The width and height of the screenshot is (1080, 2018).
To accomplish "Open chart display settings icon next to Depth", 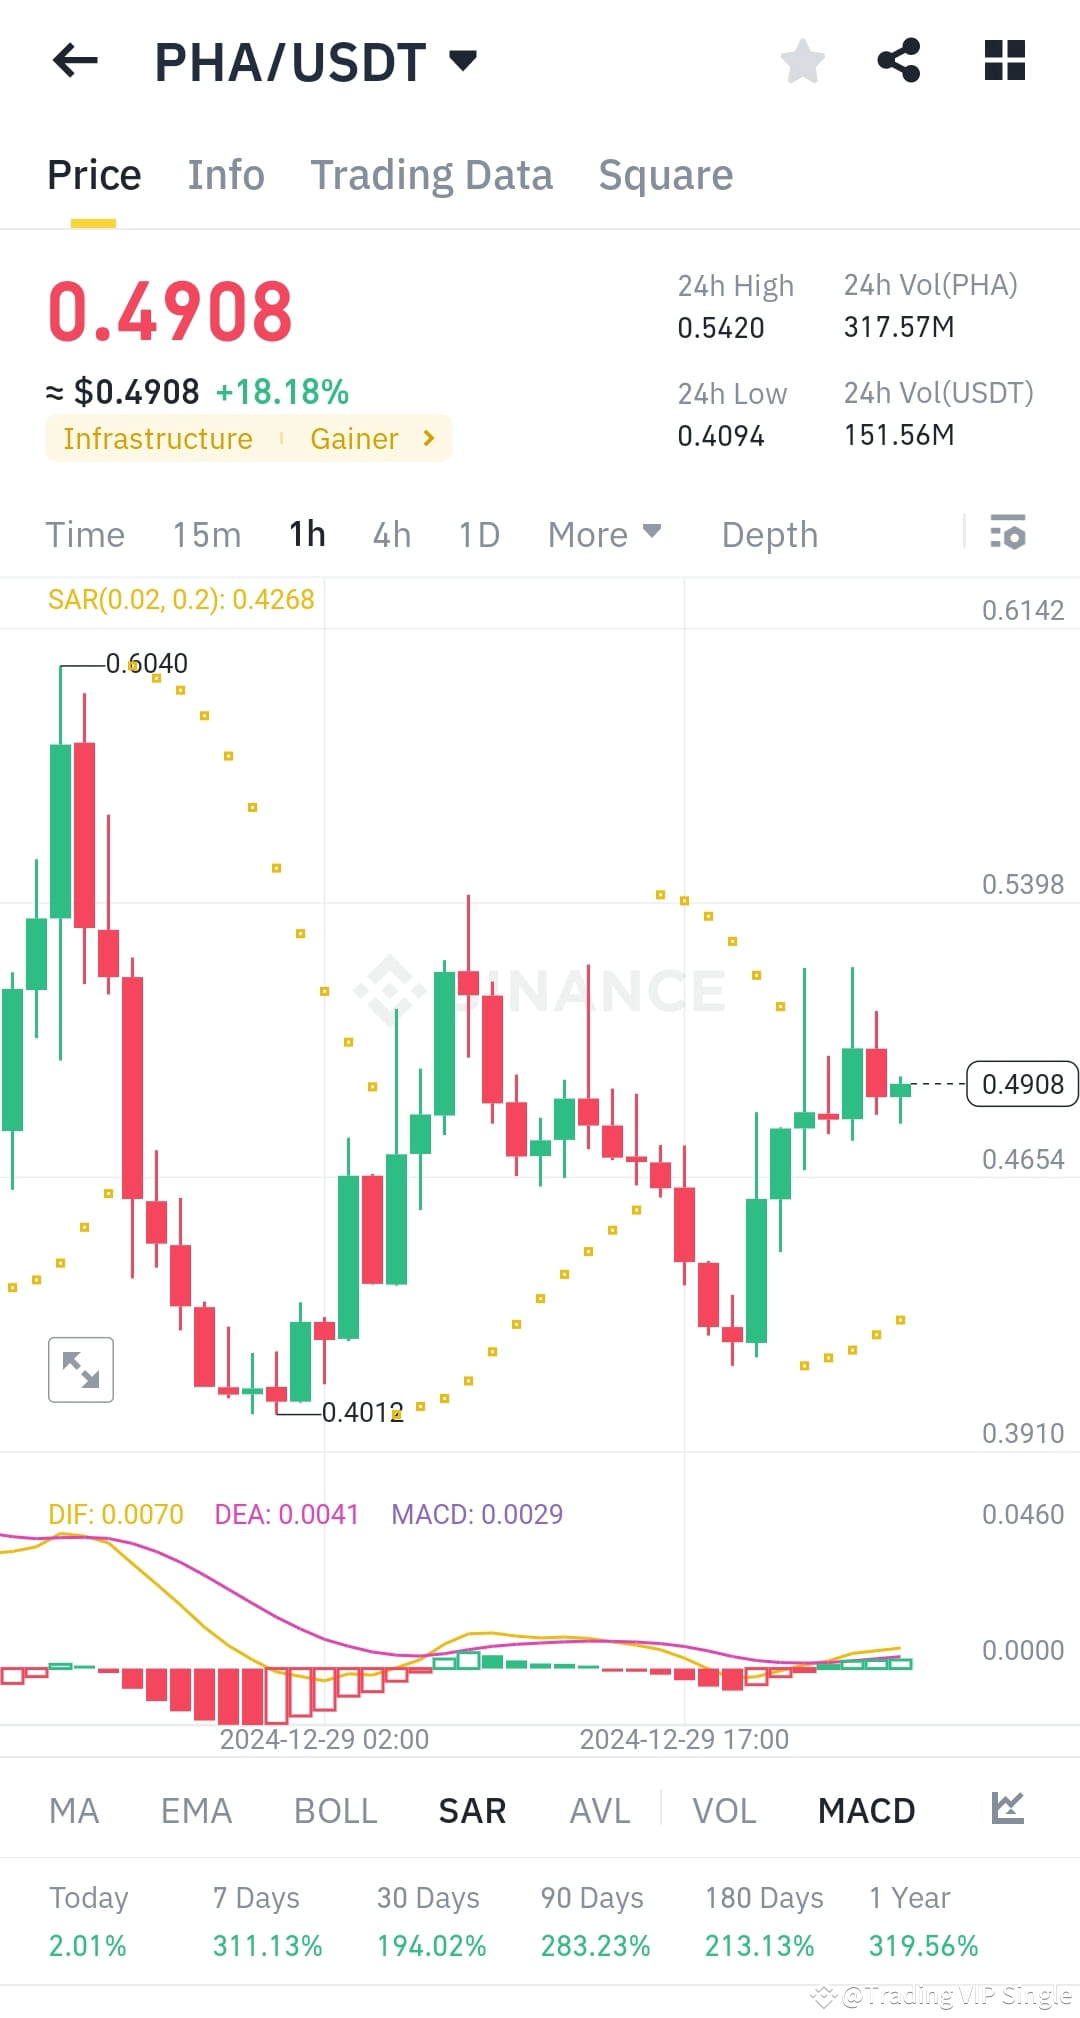I will point(1008,534).
